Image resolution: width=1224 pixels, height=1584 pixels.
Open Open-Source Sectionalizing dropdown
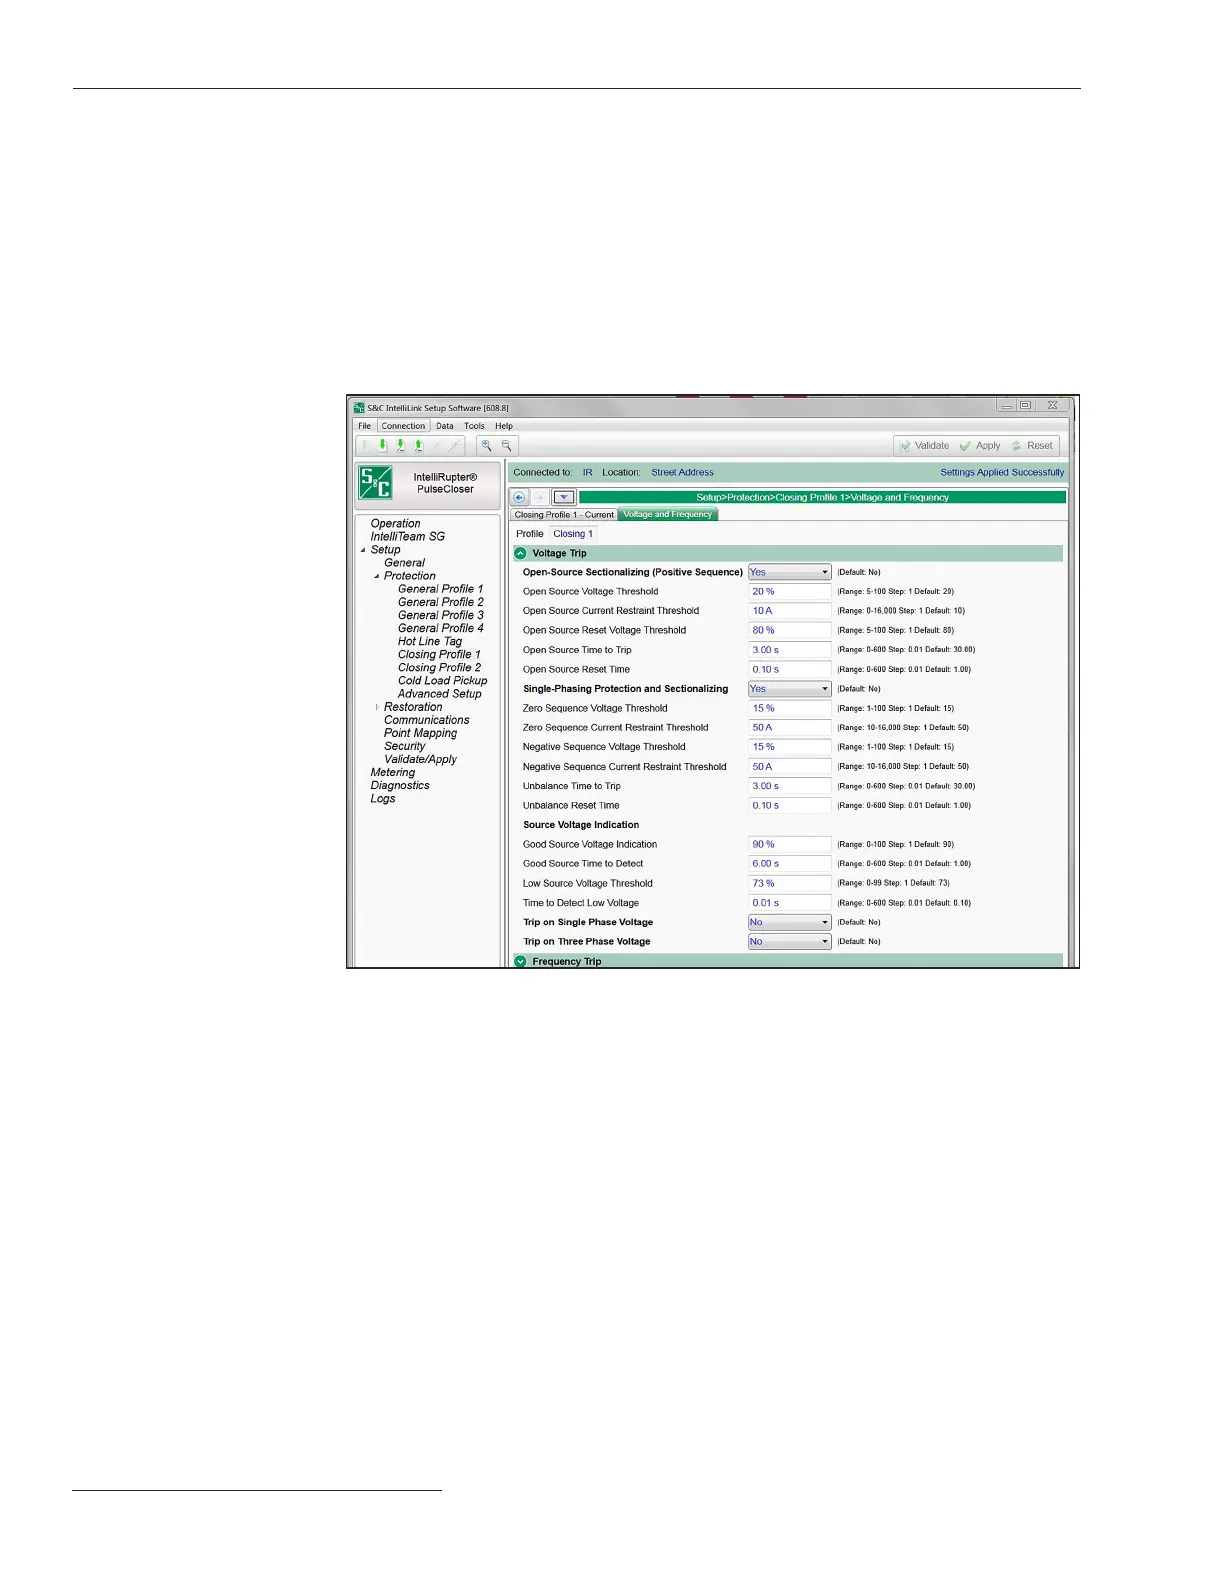point(790,572)
